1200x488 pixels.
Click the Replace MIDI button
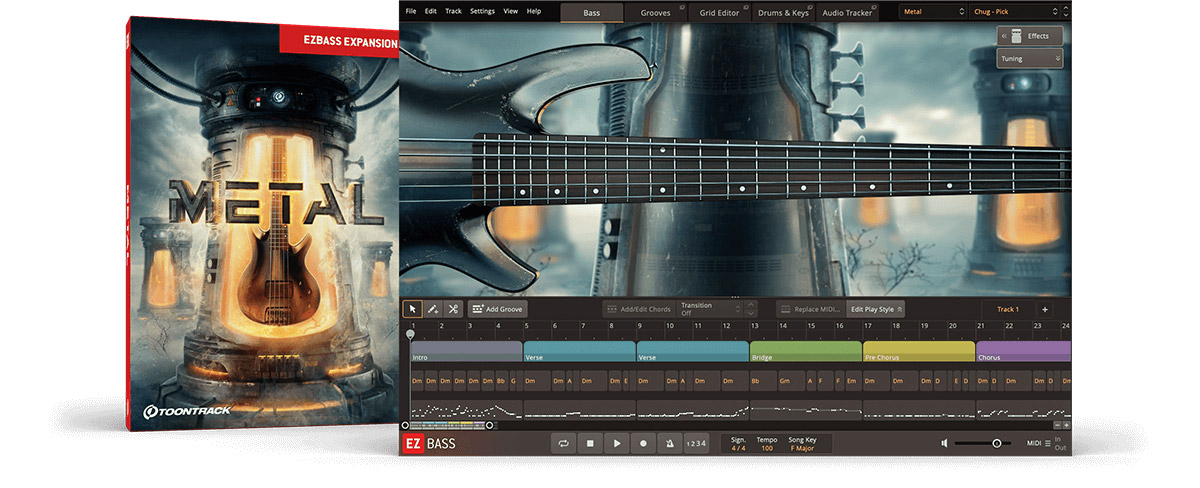[812, 310]
